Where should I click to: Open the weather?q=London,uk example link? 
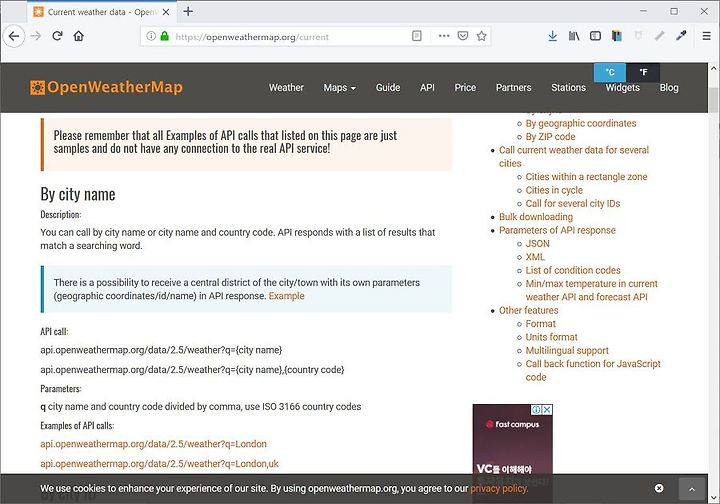[159, 464]
